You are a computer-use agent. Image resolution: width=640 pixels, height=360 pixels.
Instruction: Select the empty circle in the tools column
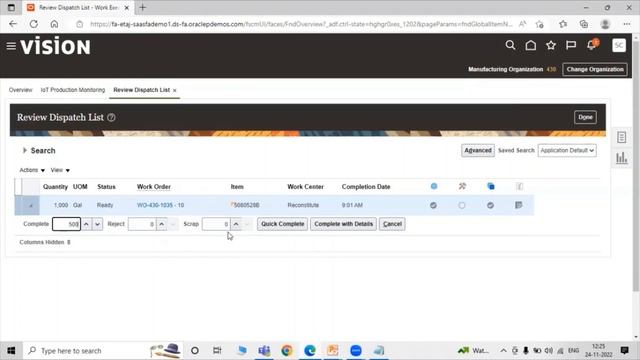coord(462,205)
